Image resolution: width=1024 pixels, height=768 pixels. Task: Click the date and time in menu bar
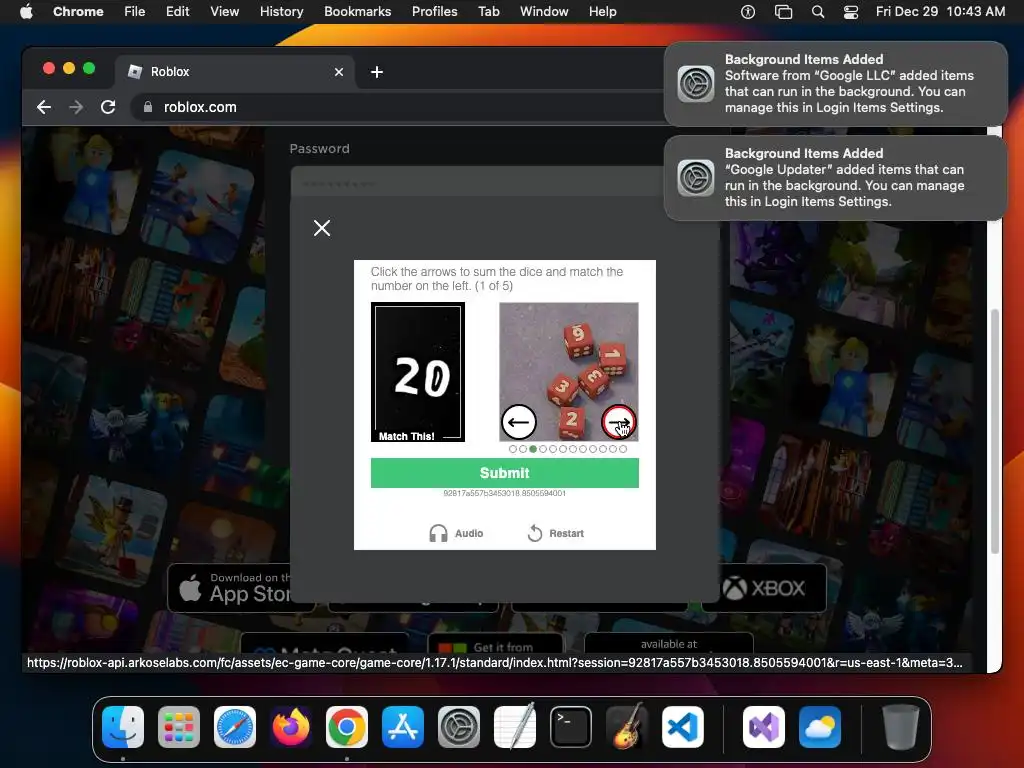[940, 11]
